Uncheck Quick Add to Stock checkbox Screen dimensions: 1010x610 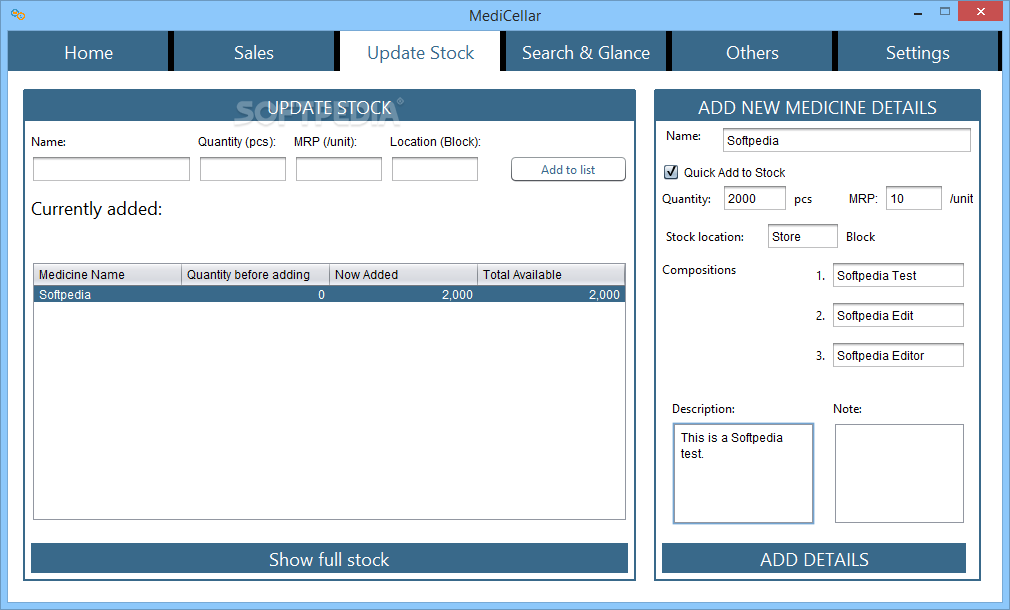tap(671, 172)
